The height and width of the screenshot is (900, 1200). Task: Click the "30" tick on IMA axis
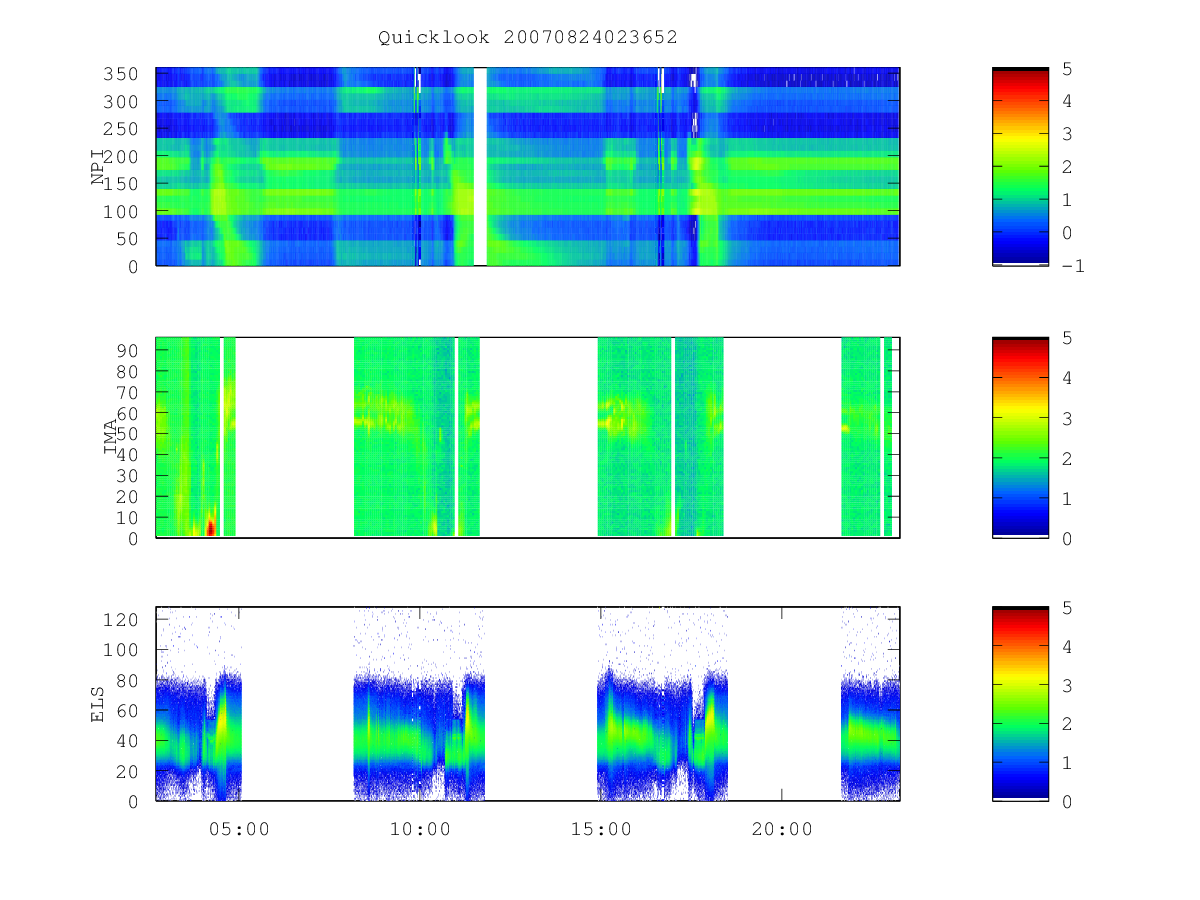128,475
